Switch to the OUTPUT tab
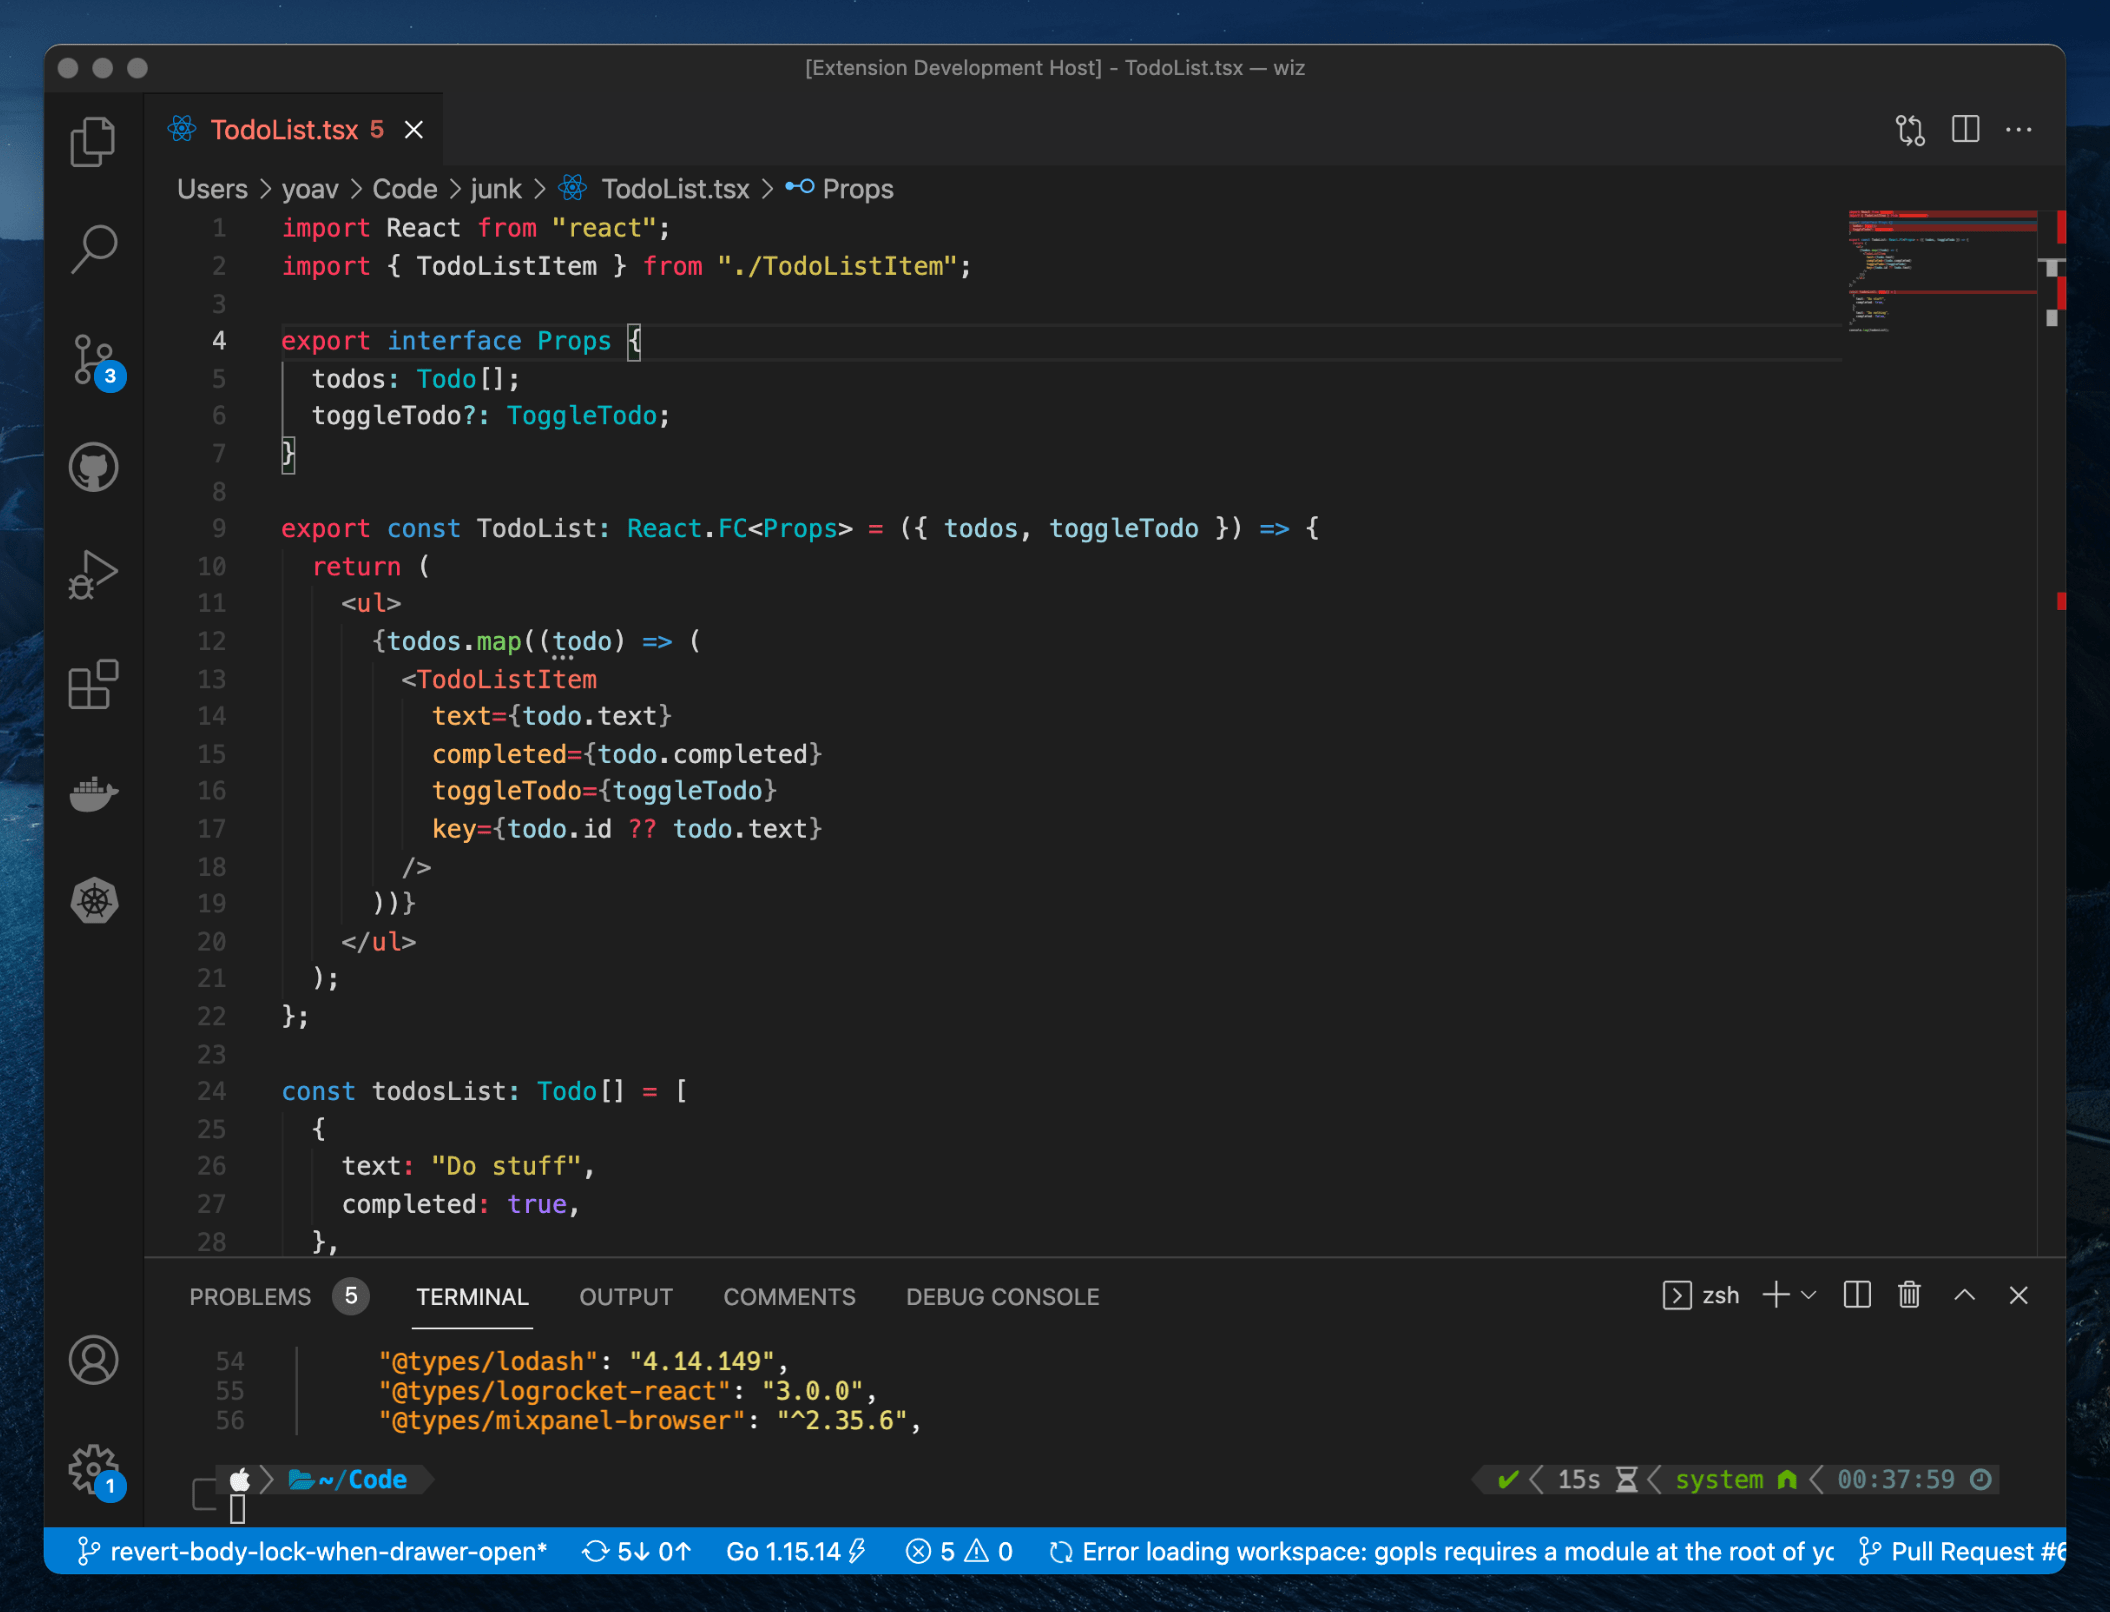Image resolution: width=2110 pixels, height=1612 pixels. tap(626, 1297)
